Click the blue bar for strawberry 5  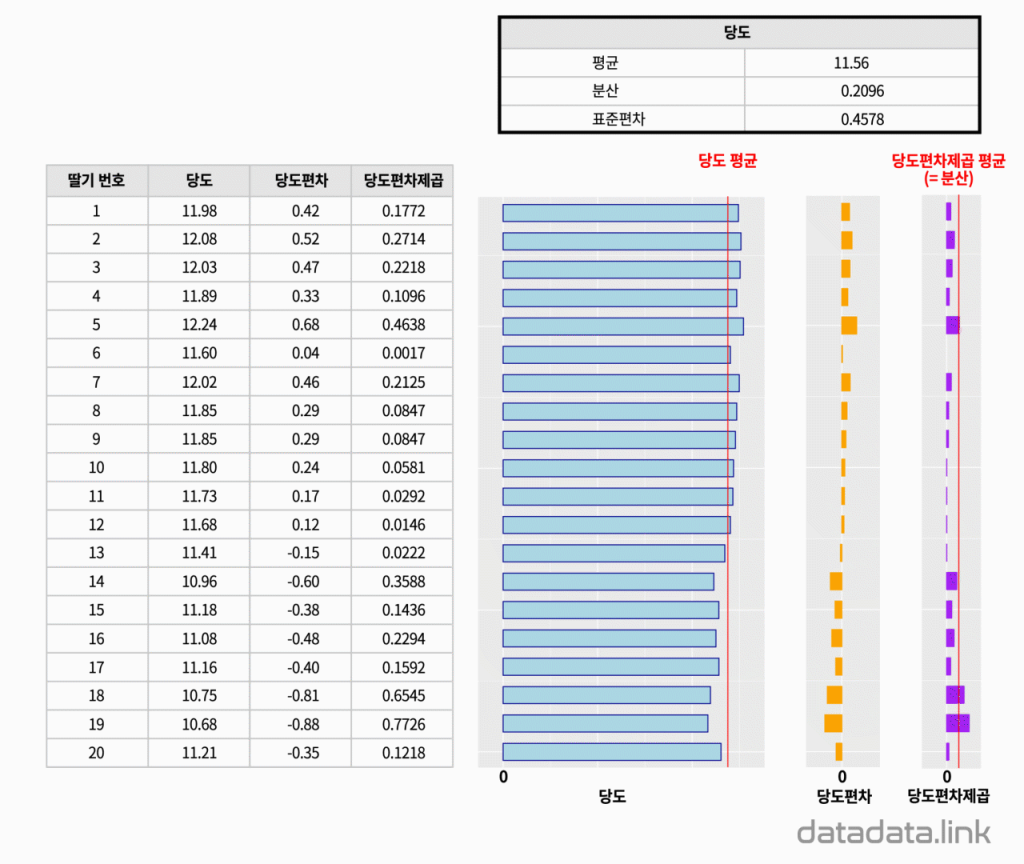pos(623,326)
